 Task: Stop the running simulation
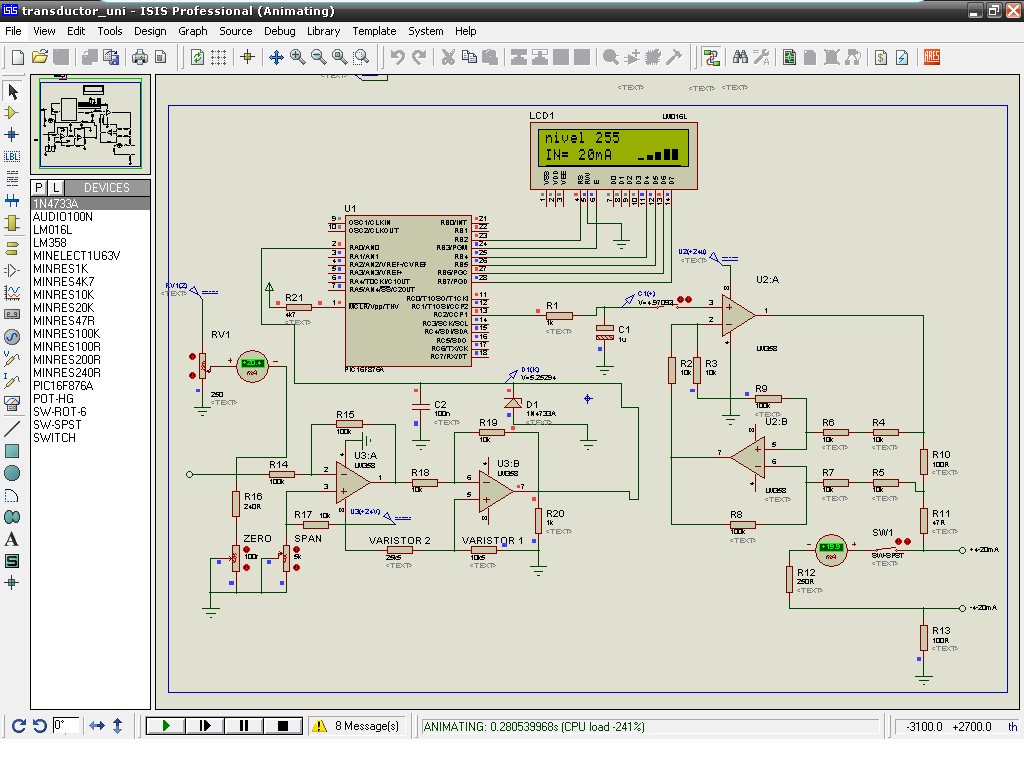(x=283, y=726)
